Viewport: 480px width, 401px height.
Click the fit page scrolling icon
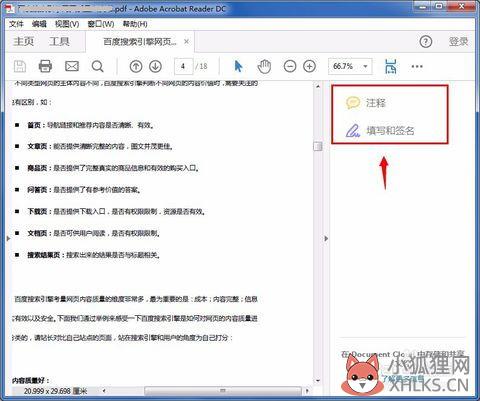coord(391,66)
